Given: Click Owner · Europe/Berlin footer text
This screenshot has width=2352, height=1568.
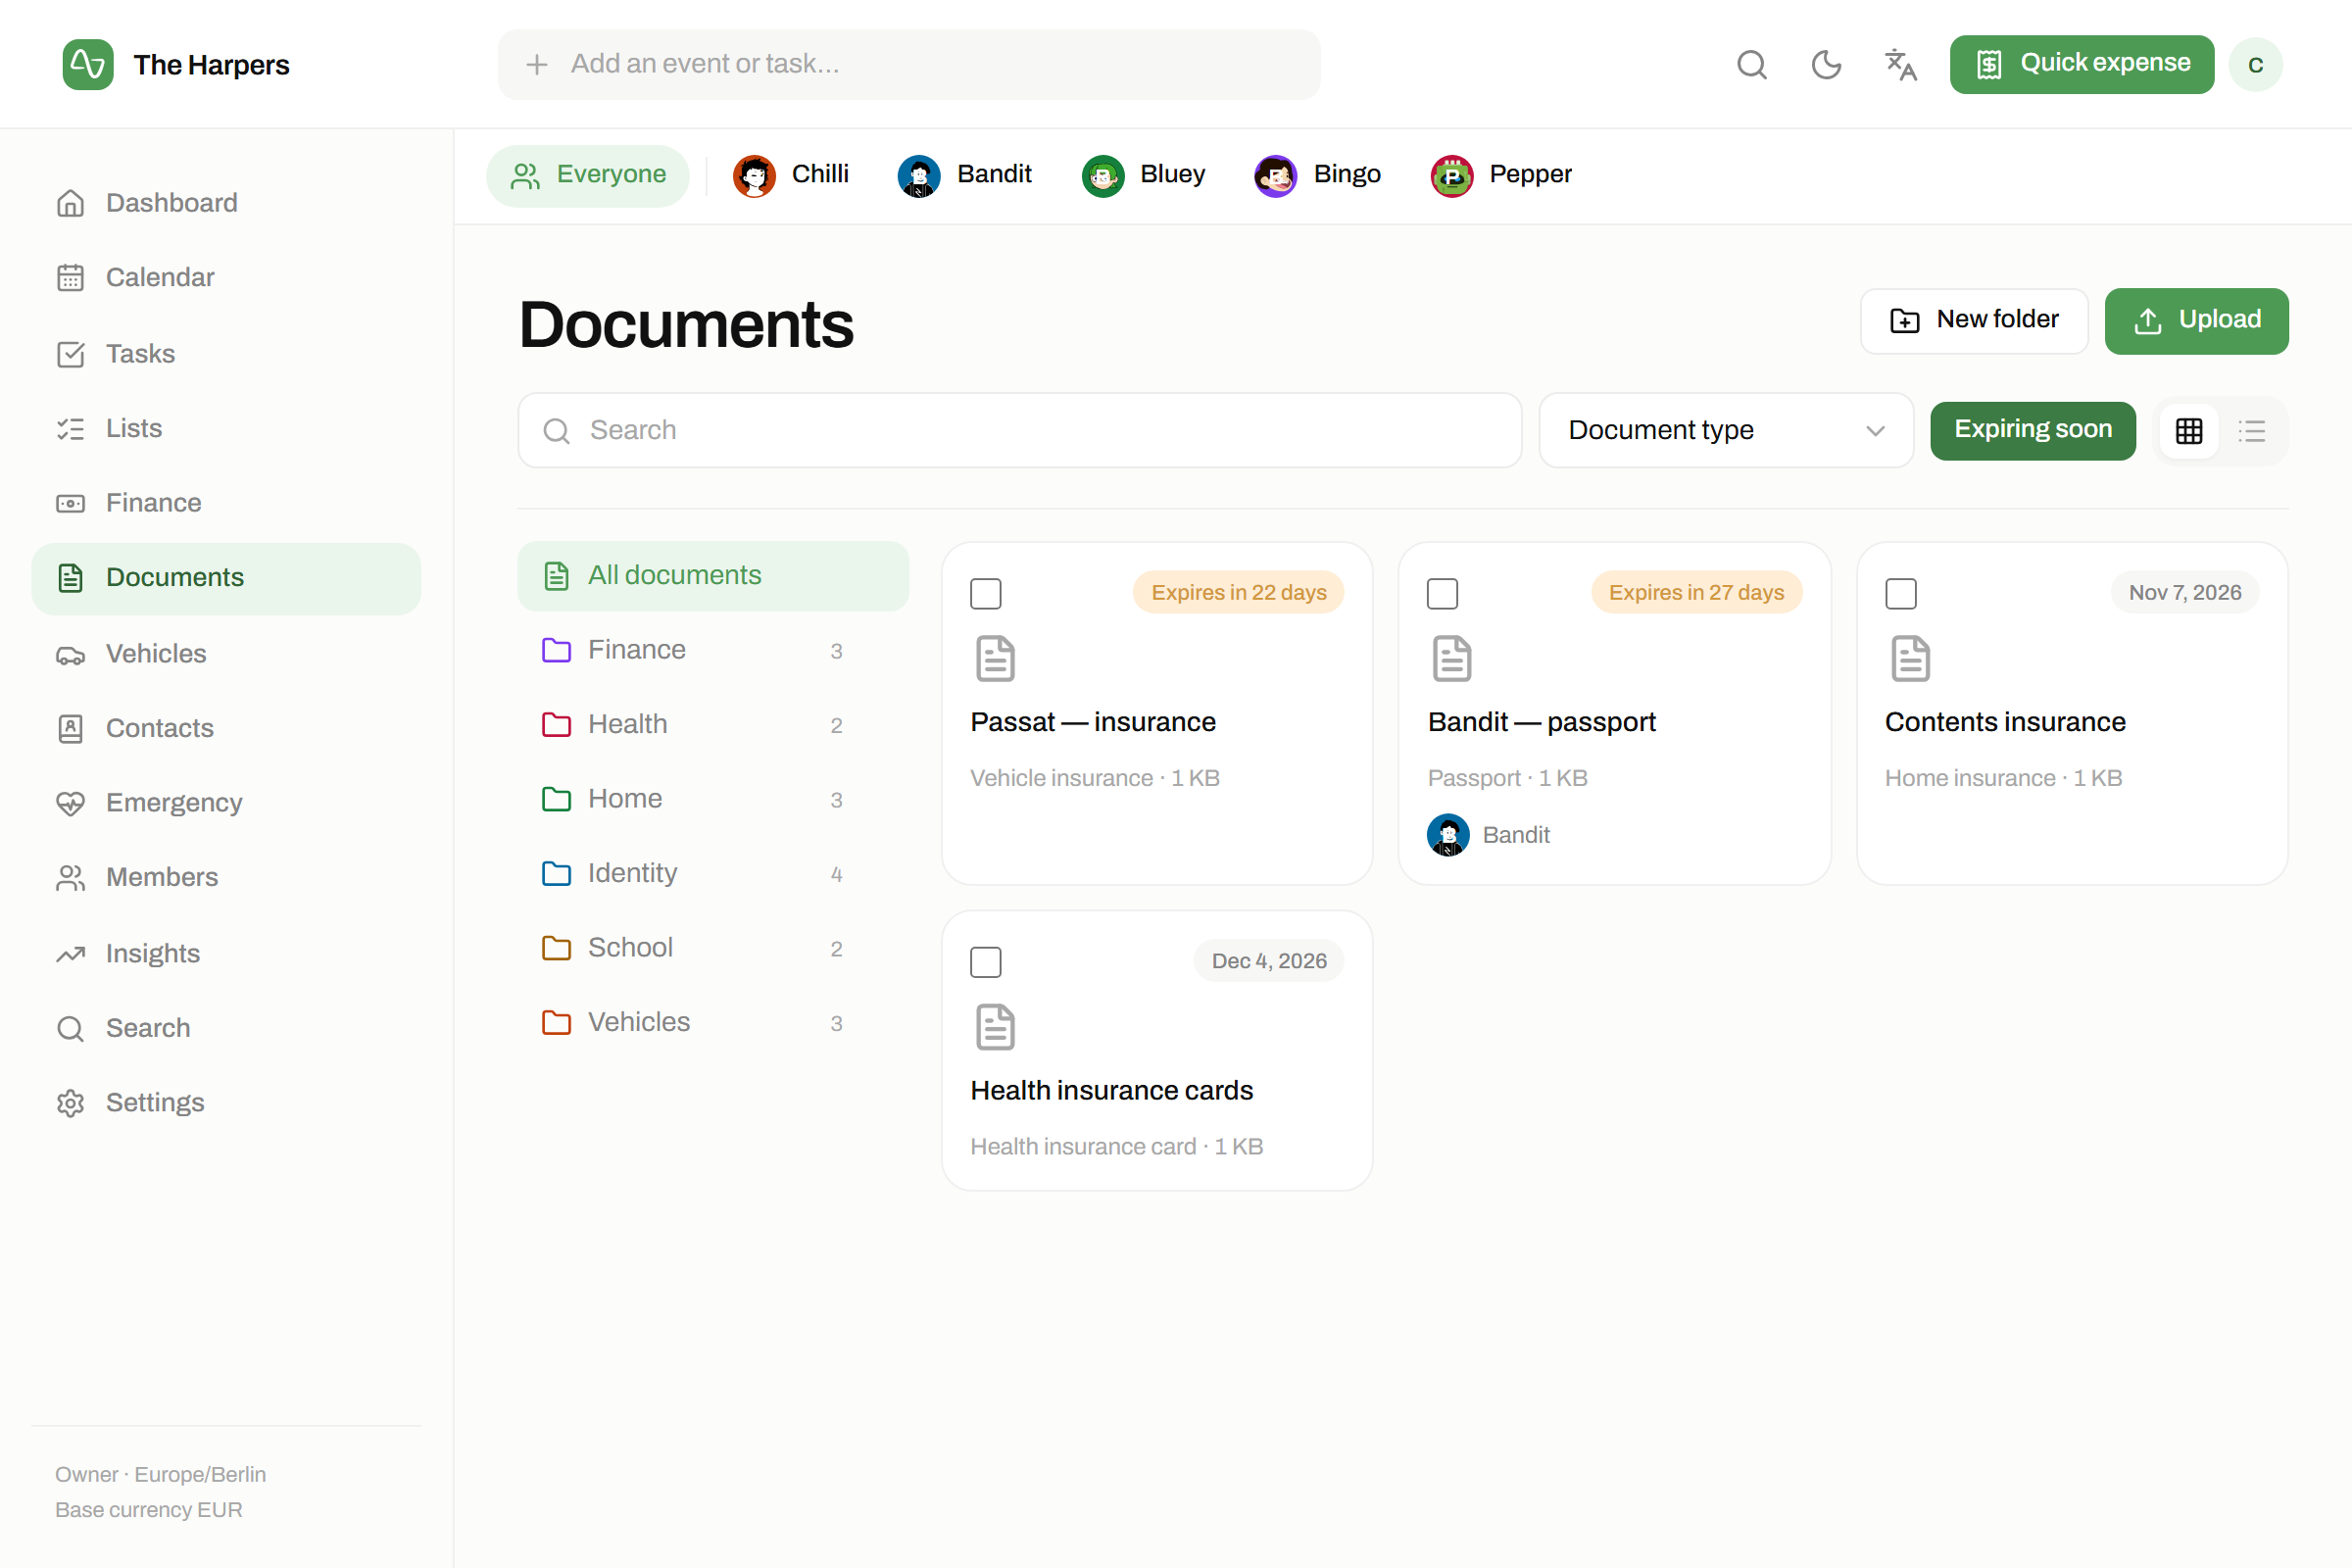Looking at the screenshot, I should point(161,1475).
